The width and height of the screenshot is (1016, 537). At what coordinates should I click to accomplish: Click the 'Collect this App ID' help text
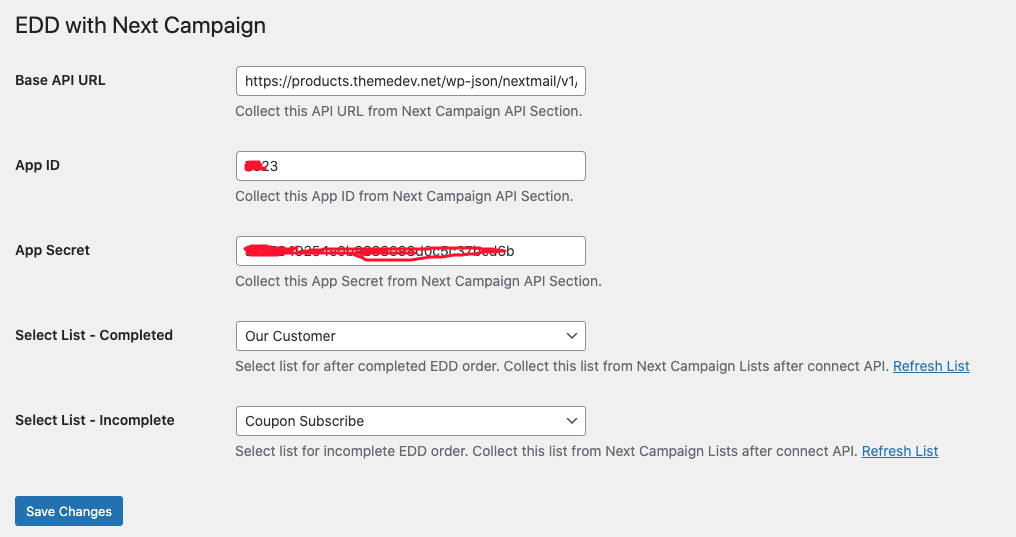point(404,196)
